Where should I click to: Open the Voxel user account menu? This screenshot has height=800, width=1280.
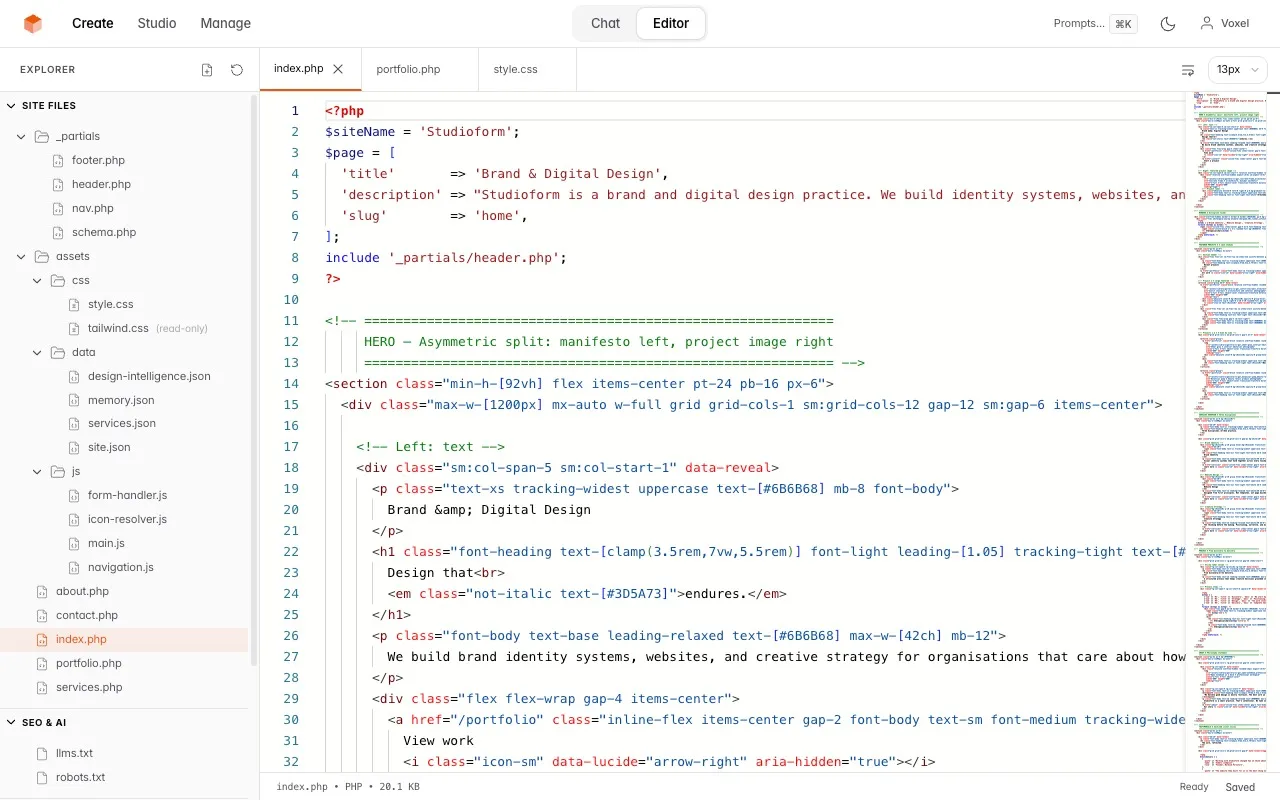[x=1224, y=23]
